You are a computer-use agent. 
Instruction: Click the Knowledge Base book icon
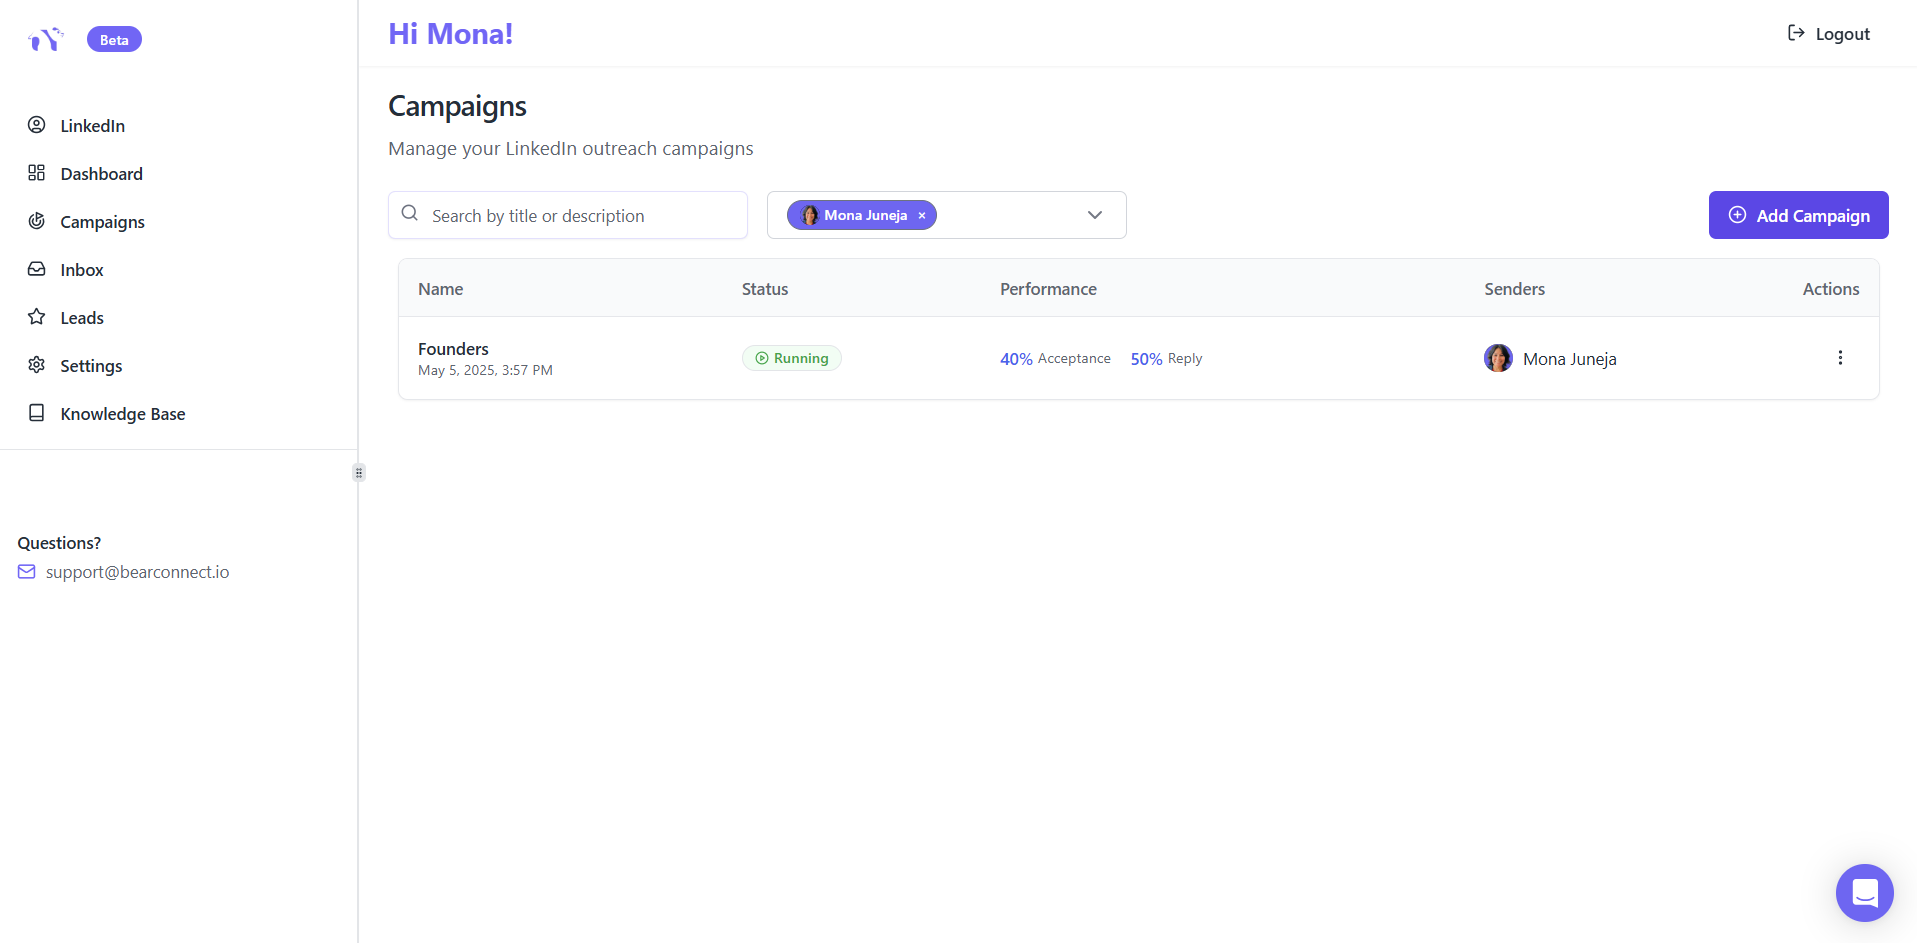point(37,413)
